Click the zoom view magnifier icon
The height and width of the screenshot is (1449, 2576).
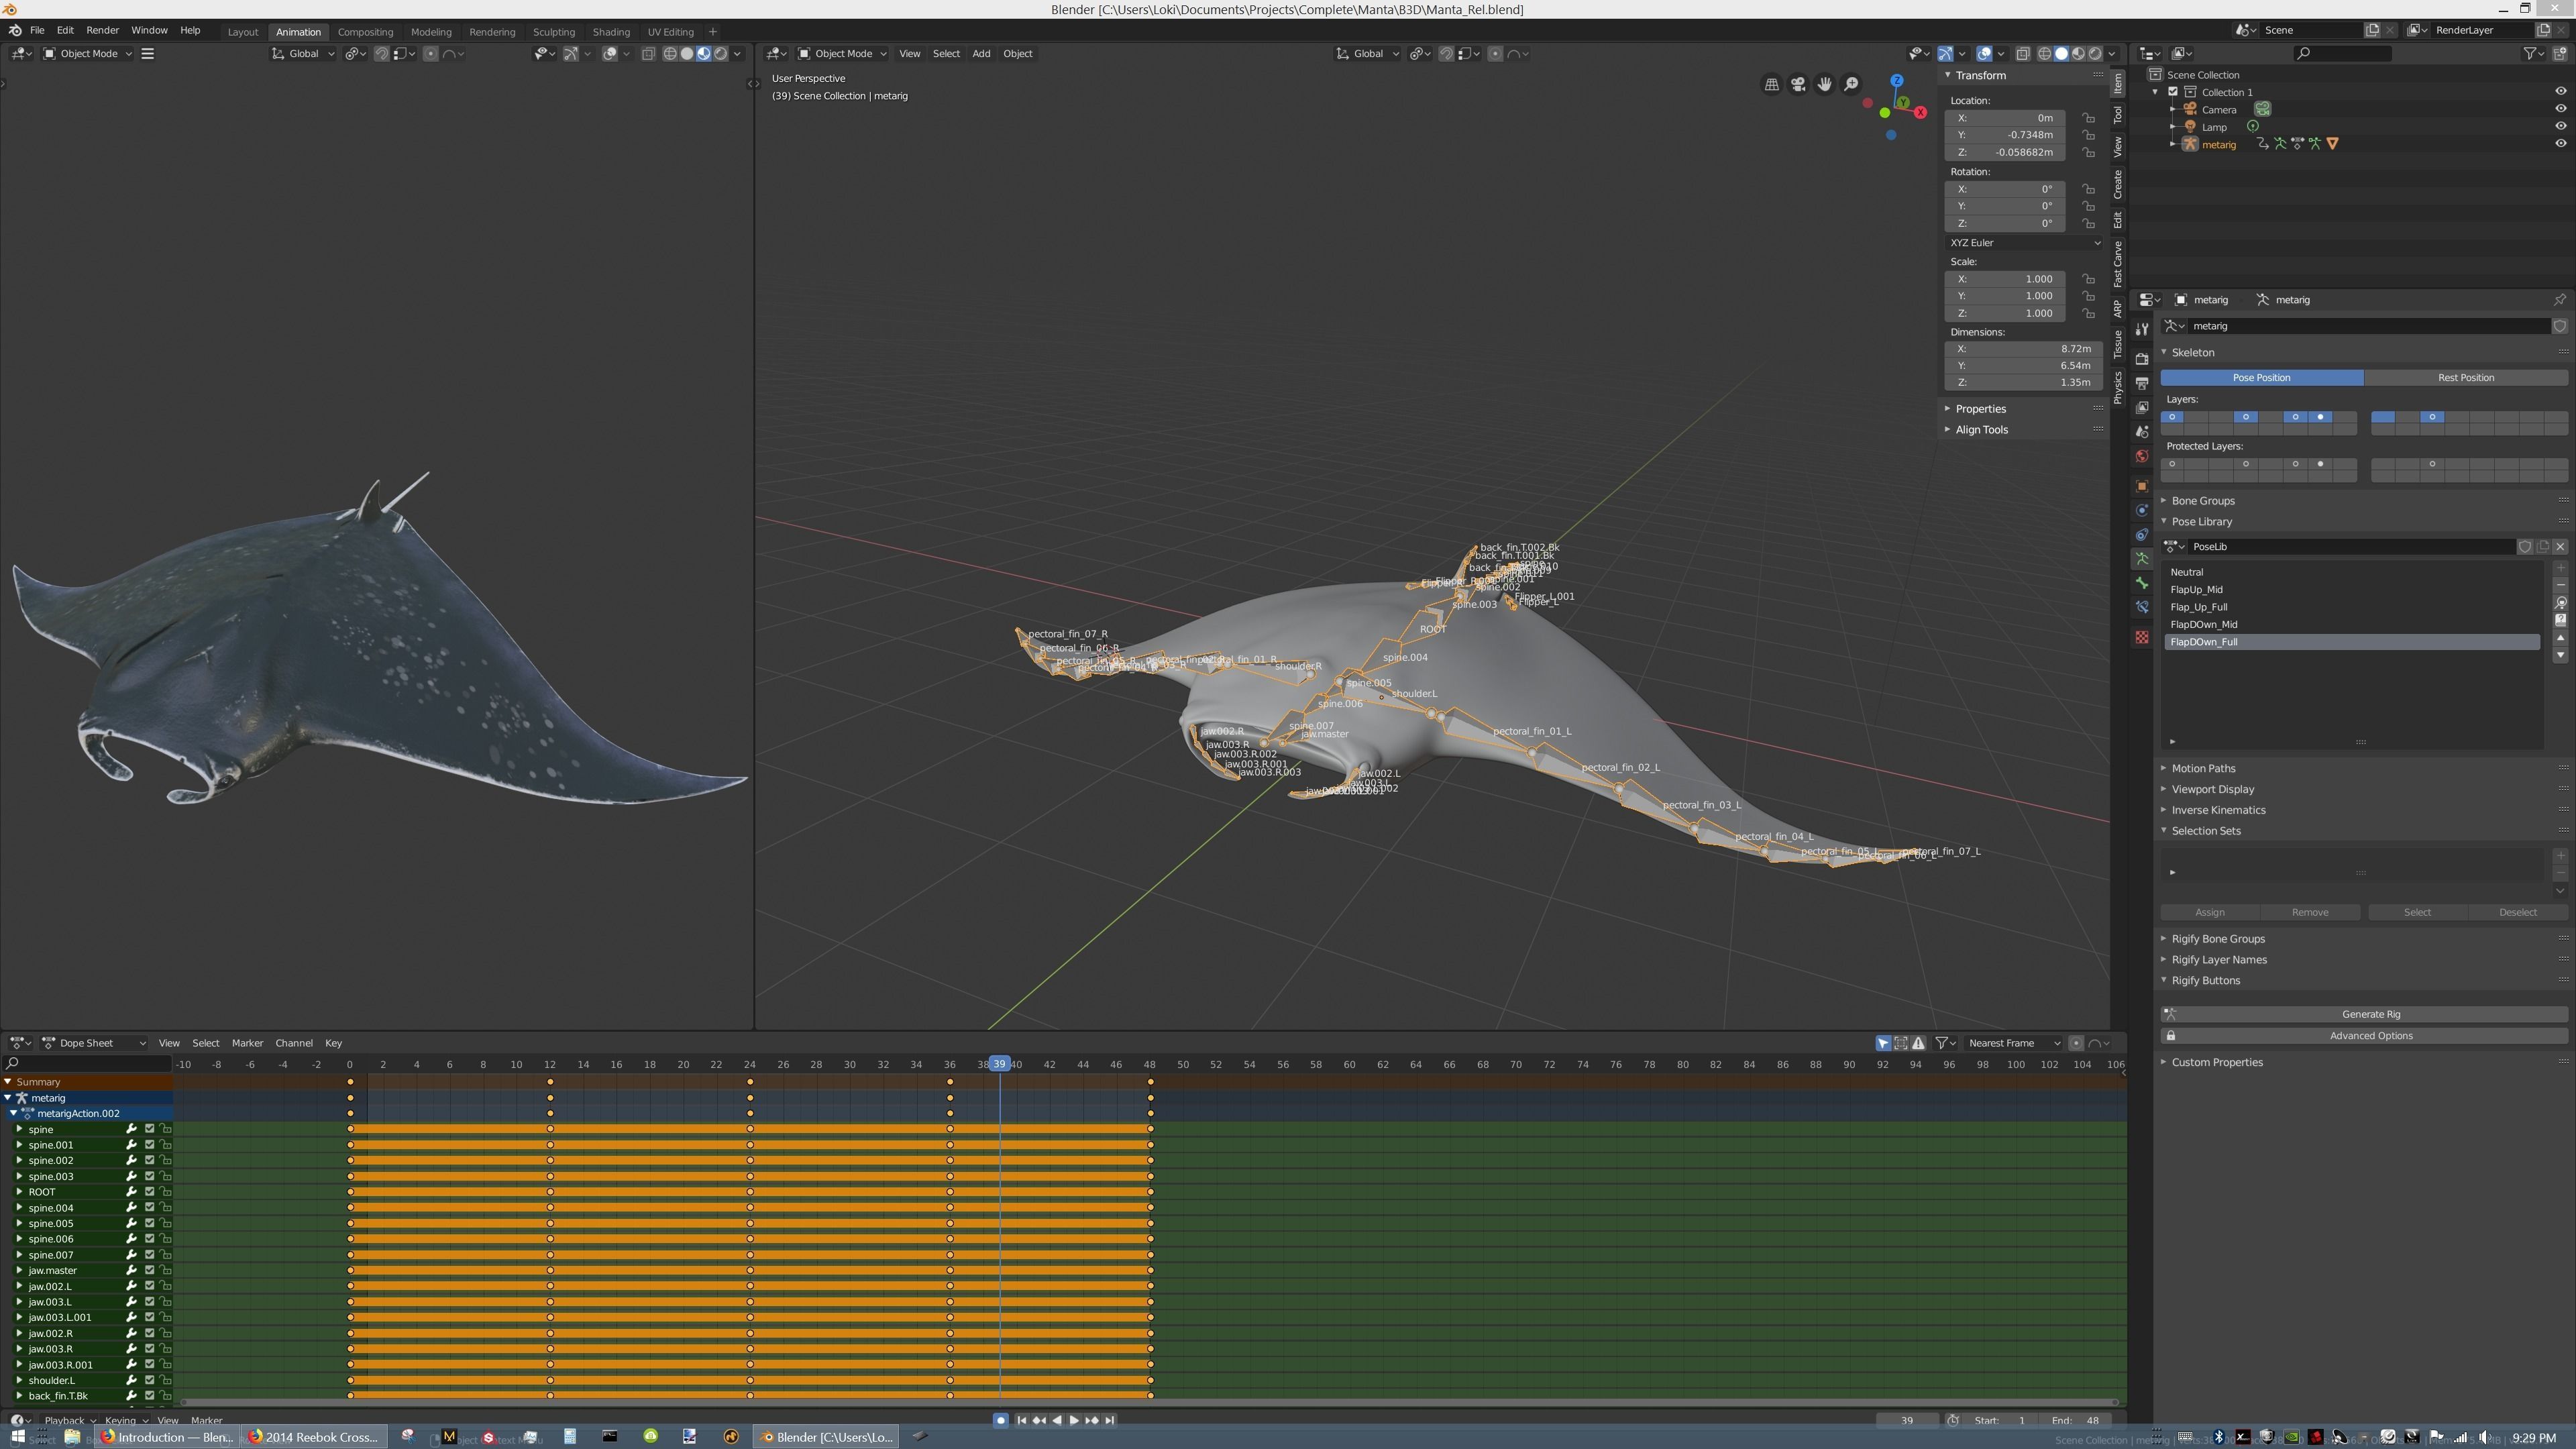1852,85
